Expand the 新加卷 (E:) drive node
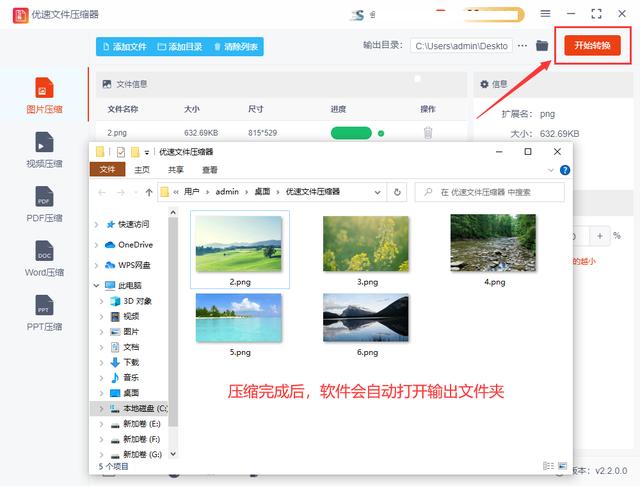The height and width of the screenshot is (486, 640). click(x=102, y=424)
